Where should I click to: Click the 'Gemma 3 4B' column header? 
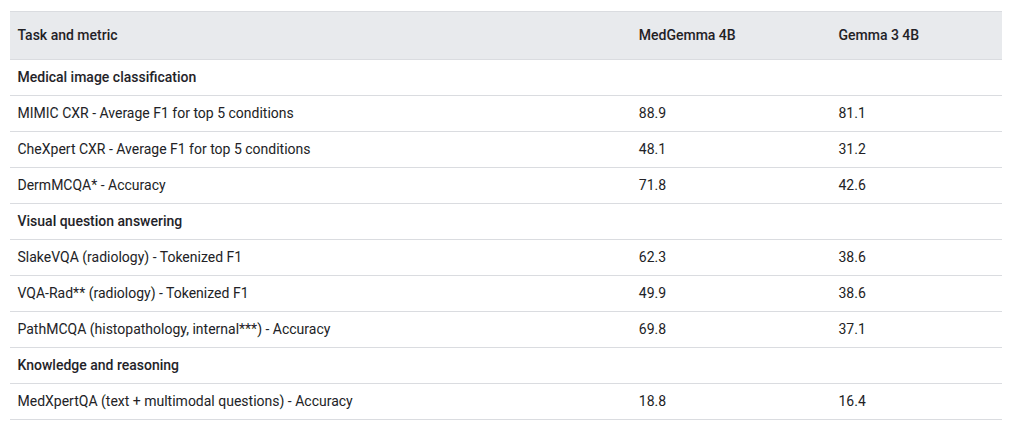(878, 35)
